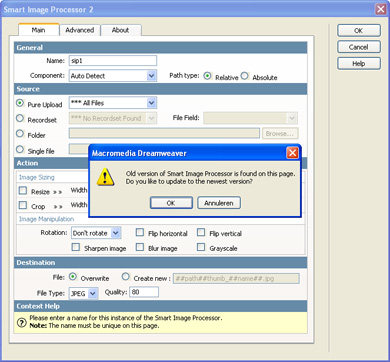Click the Annuleren button
390x362 pixels.
coord(219,203)
